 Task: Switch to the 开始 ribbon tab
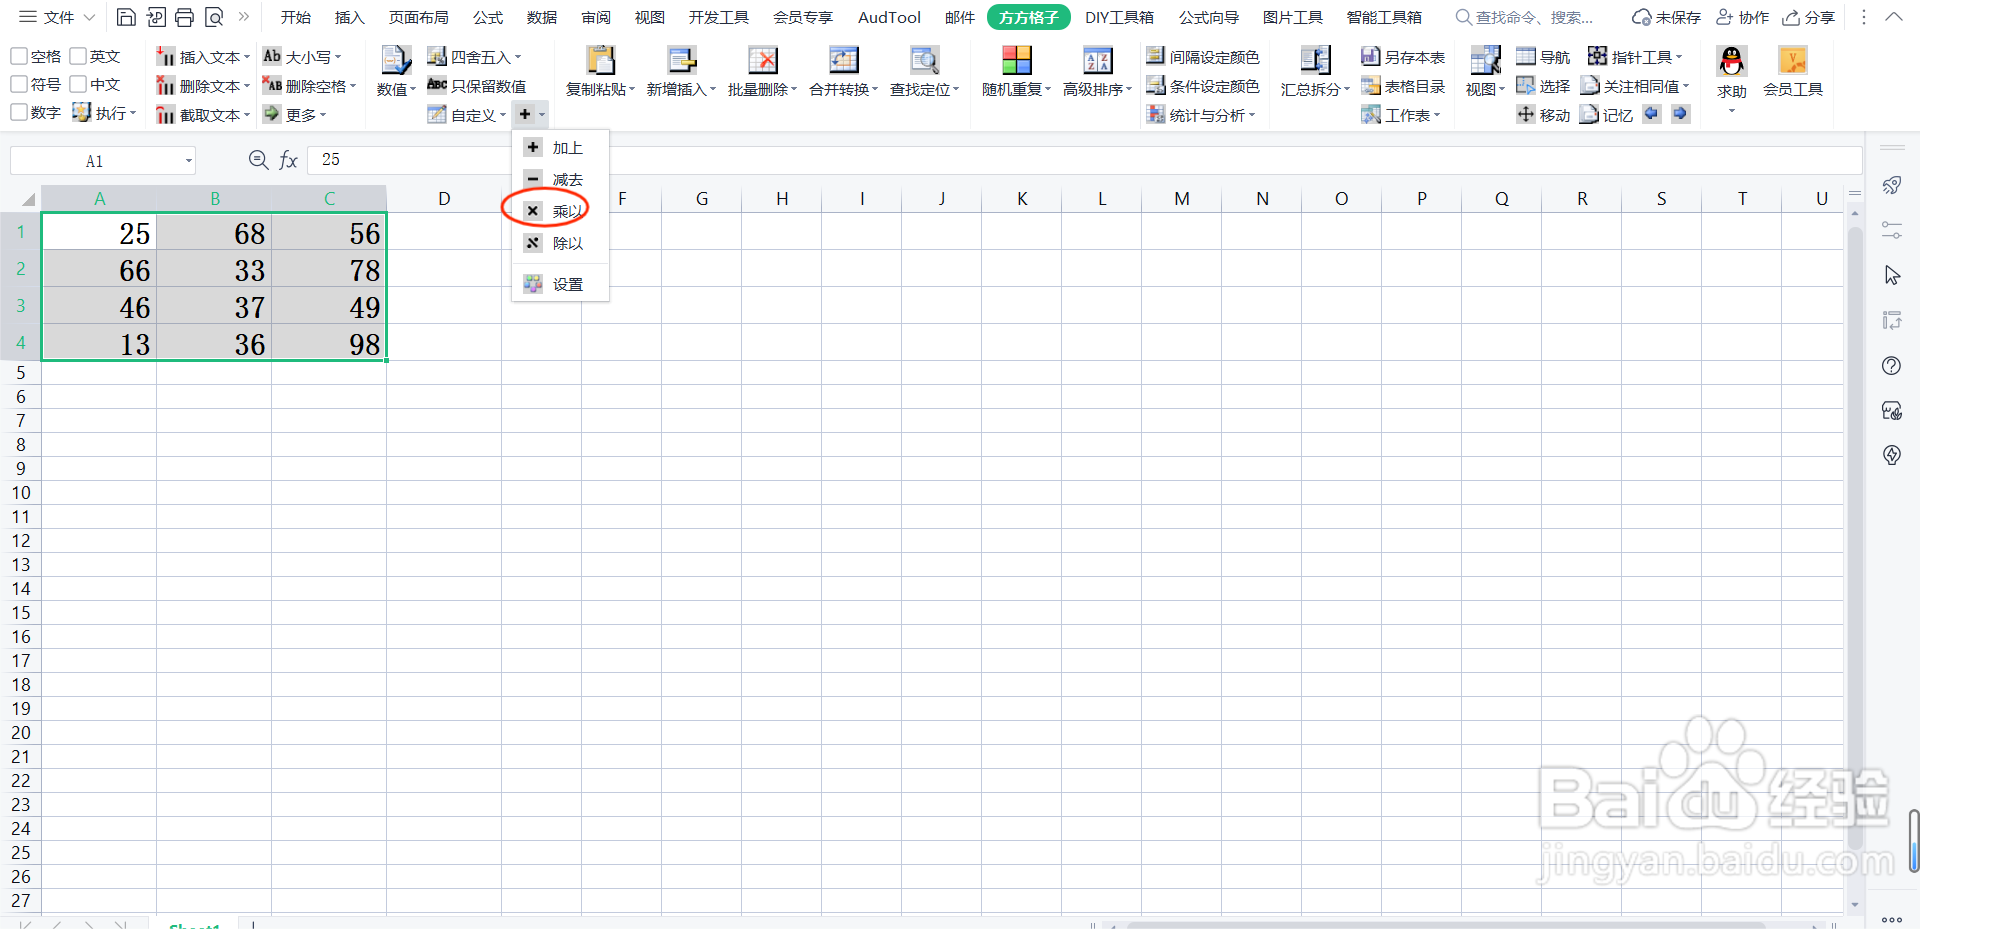click(x=295, y=17)
